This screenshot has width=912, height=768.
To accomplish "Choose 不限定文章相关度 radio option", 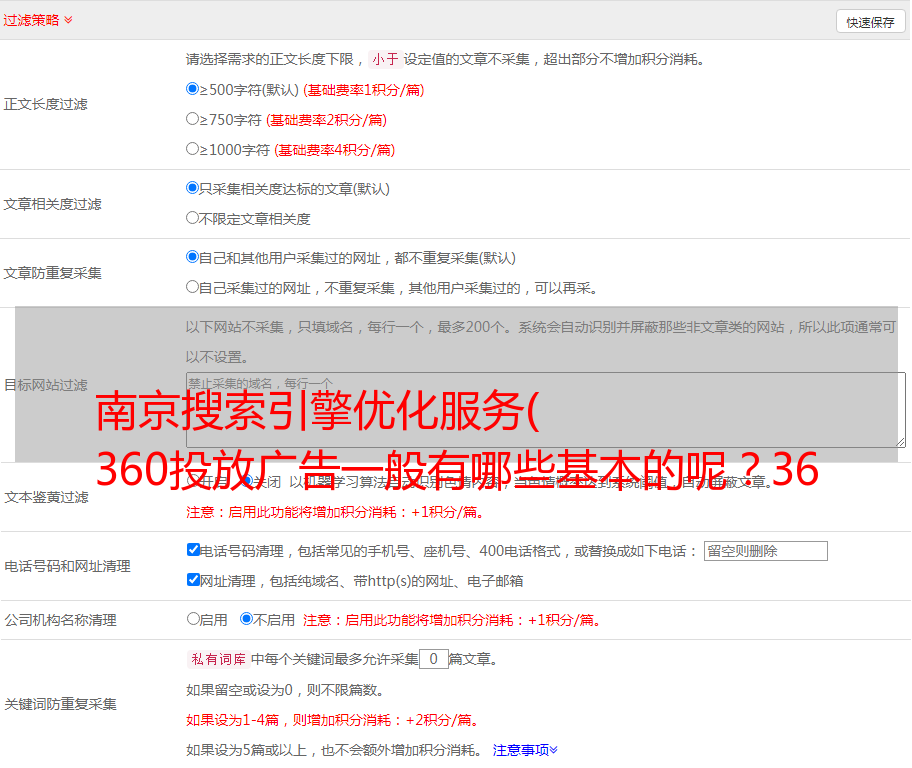I will (x=192, y=218).
